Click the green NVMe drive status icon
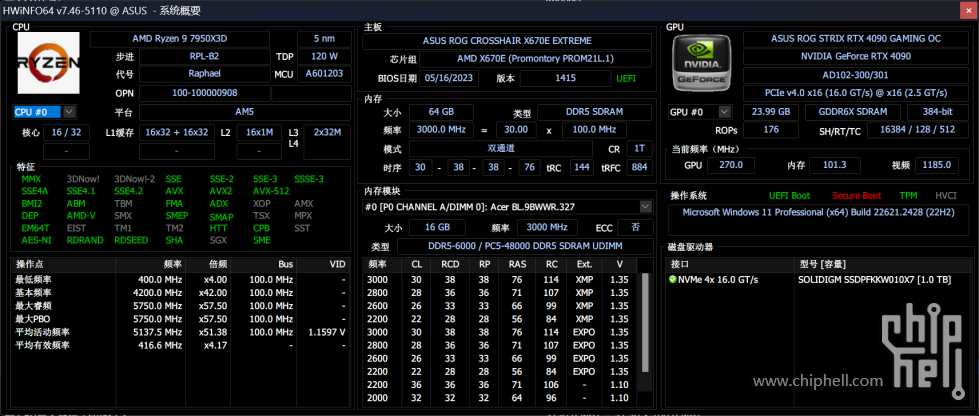979x416 pixels. pos(672,279)
